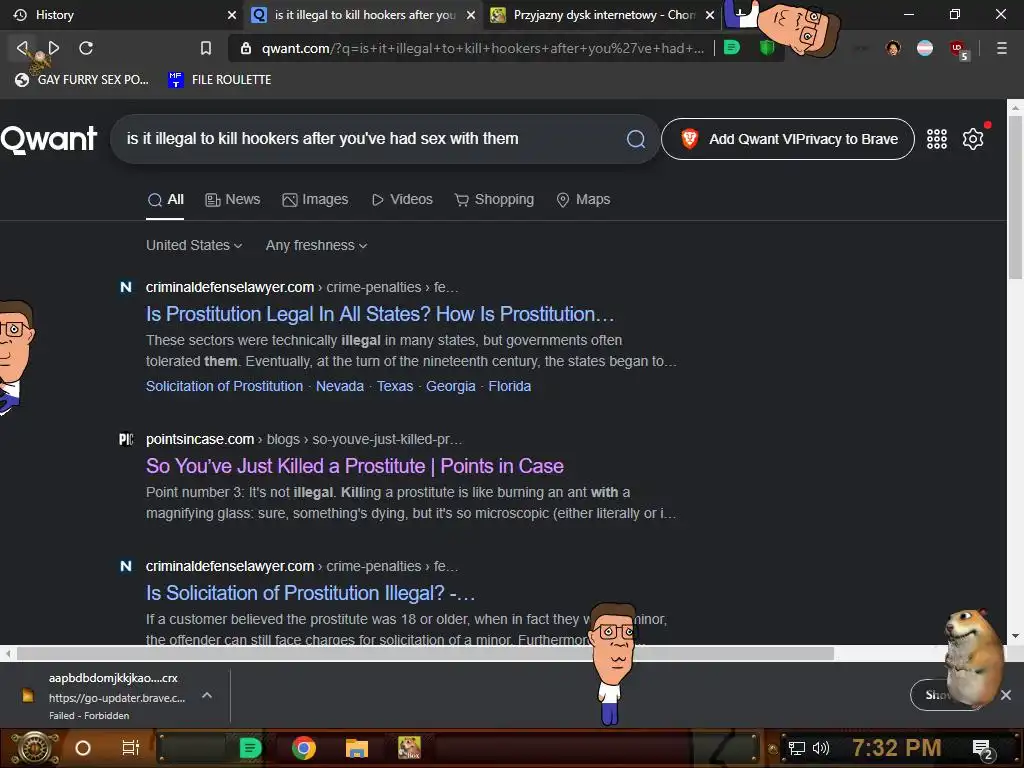Screen dimensions: 1024x768
Task: Open the green chat app on taskbar
Action: pyautogui.click(x=250, y=748)
